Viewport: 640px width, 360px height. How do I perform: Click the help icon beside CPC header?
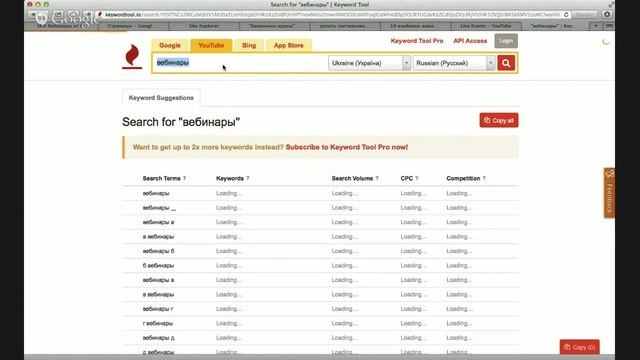[x=417, y=178]
